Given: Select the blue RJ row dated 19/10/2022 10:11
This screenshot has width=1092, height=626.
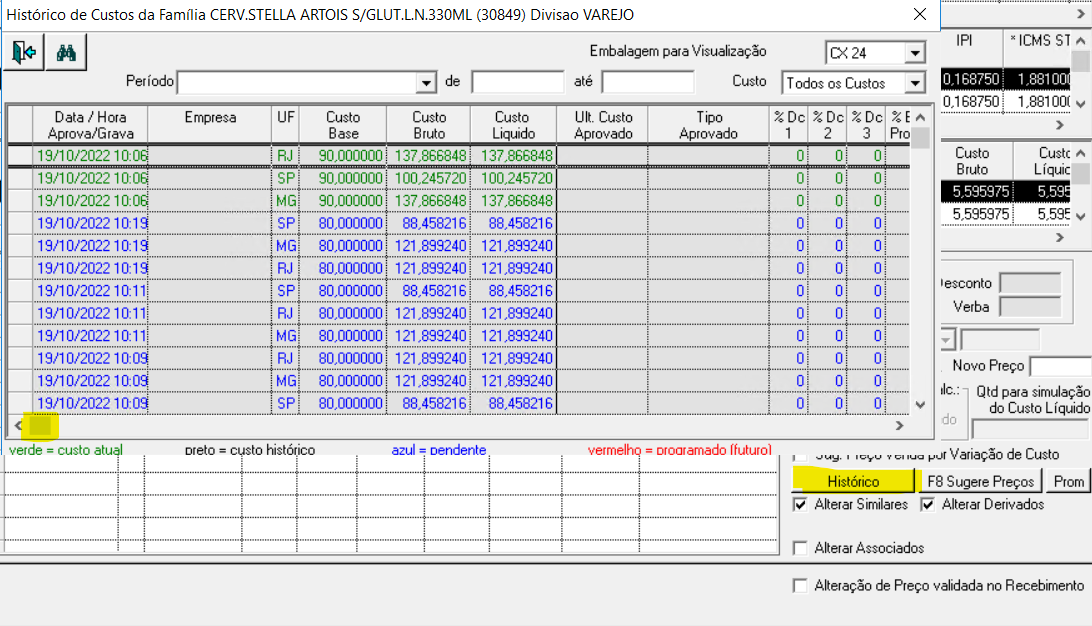Looking at the screenshot, I should (x=459, y=313).
